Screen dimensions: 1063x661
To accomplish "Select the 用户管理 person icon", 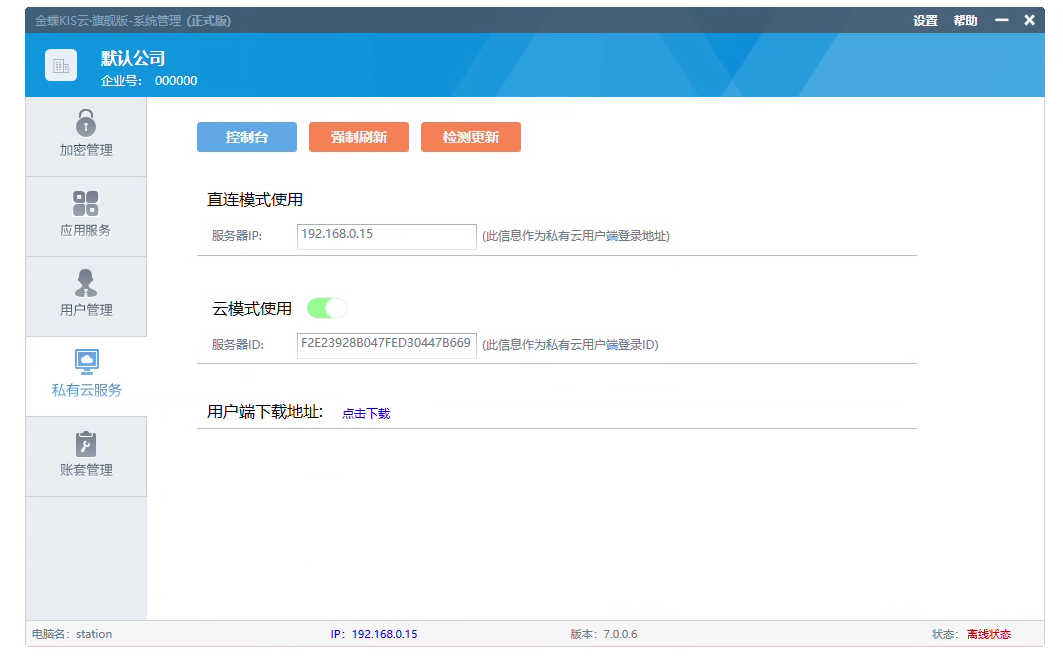I will tap(86, 283).
